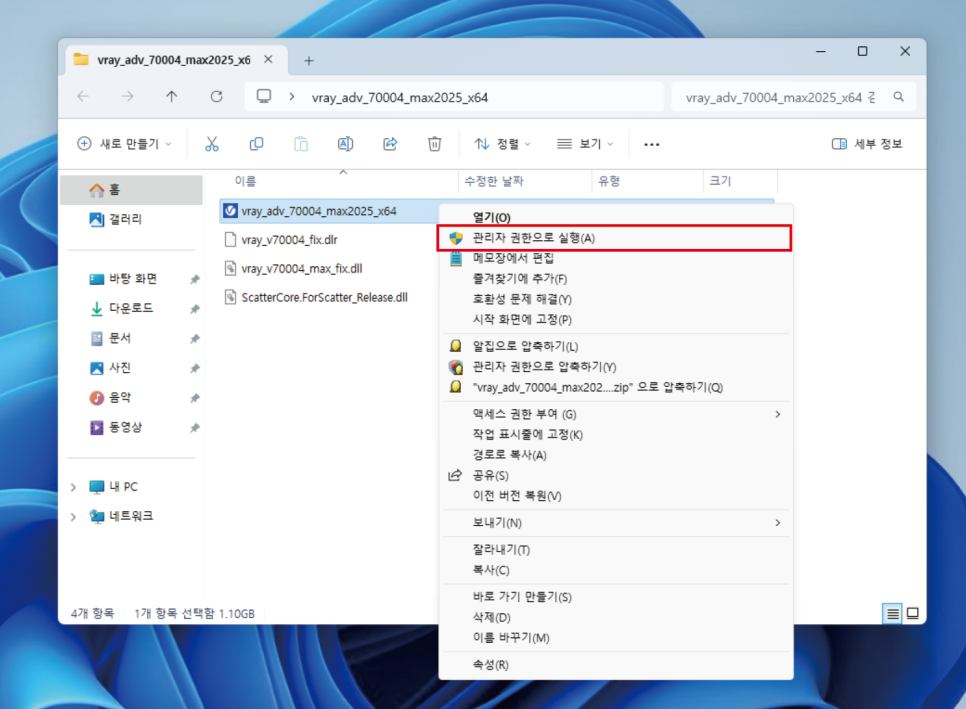This screenshot has height=709, width=966.
Task: Close the vray_adv_70004 tab
Action: (x=268, y=59)
